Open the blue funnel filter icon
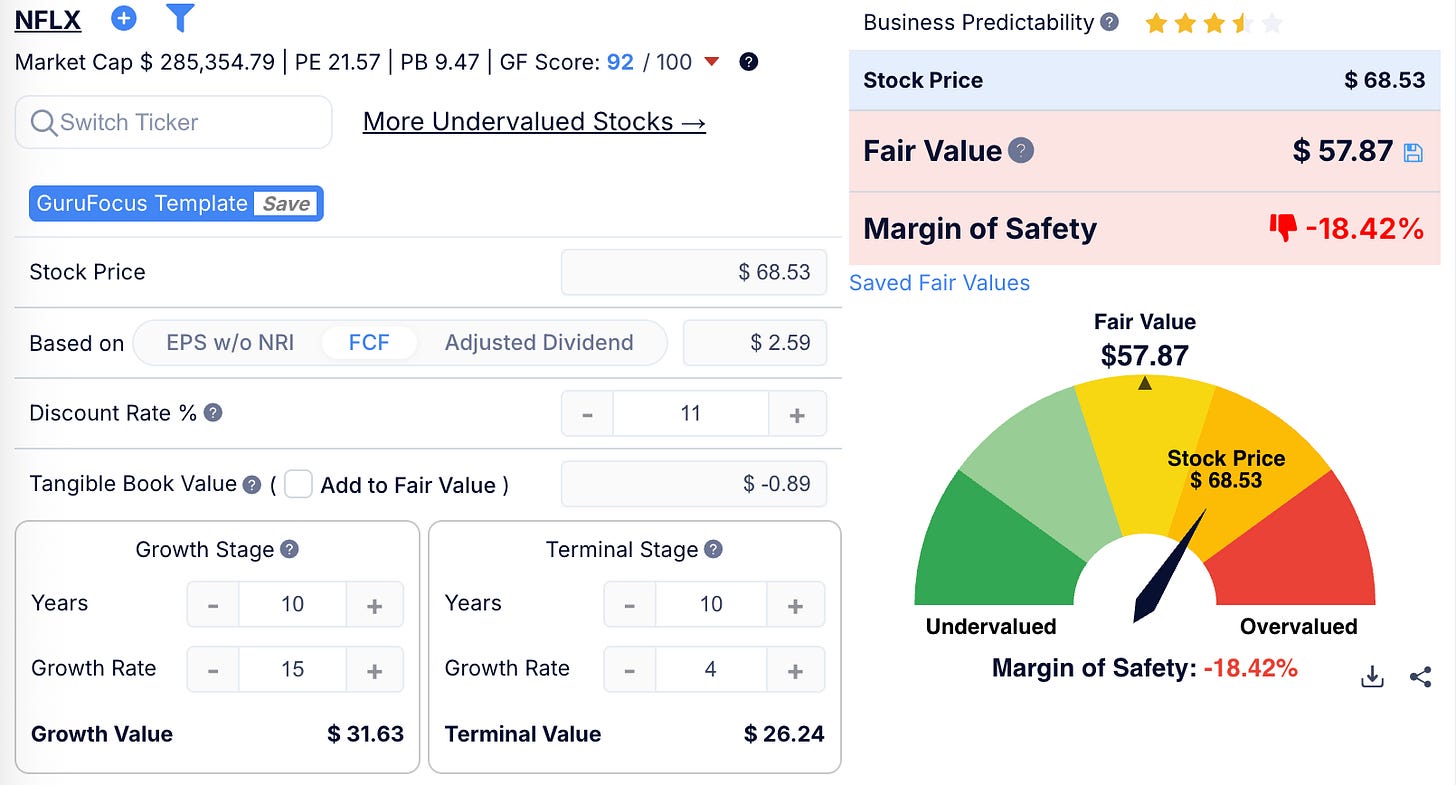The height and width of the screenshot is (785, 1456). pyautogui.click(x=180, y=18)
